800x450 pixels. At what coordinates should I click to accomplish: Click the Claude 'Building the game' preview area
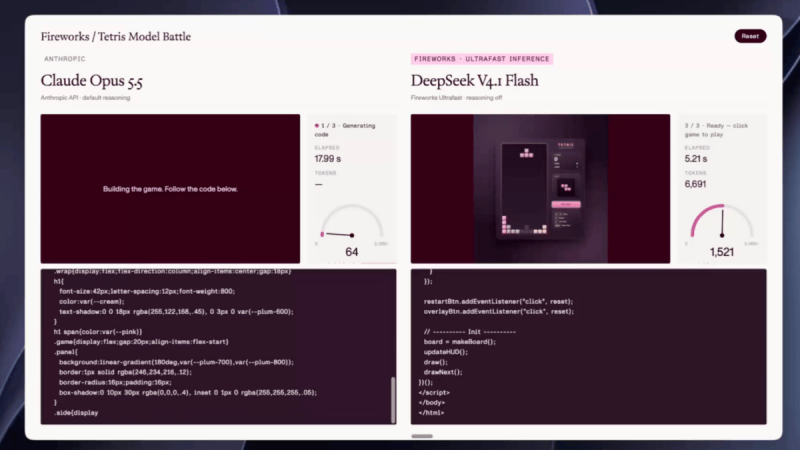[x=170, y=189]
